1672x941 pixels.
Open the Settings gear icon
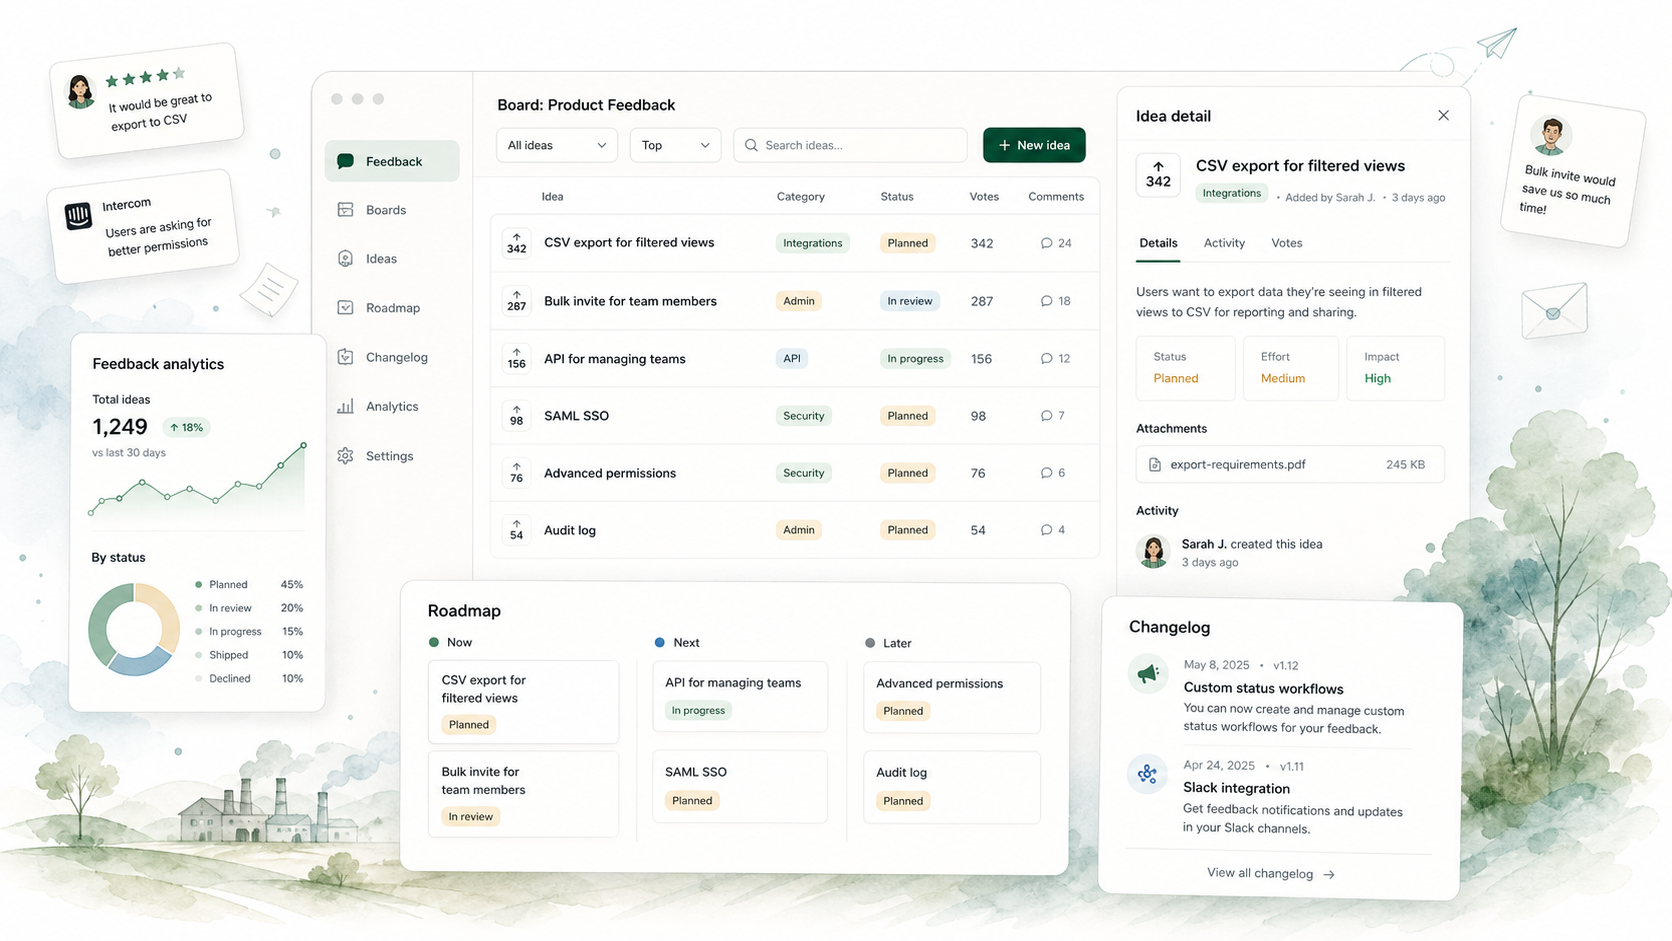[x=345, y=456]
